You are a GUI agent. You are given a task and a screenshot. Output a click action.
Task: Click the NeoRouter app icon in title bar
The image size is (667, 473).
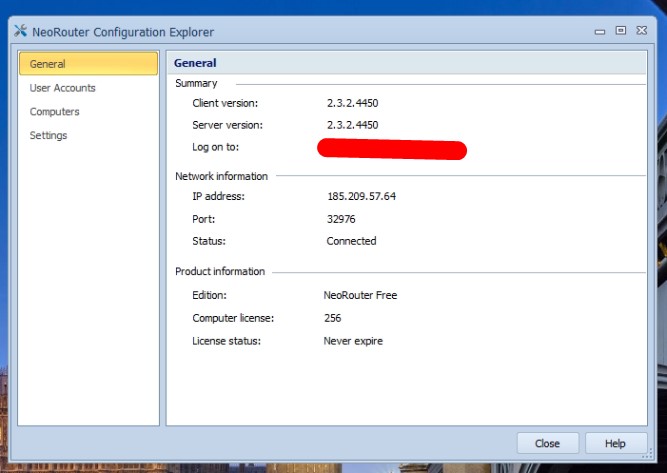tap(21, 32)
